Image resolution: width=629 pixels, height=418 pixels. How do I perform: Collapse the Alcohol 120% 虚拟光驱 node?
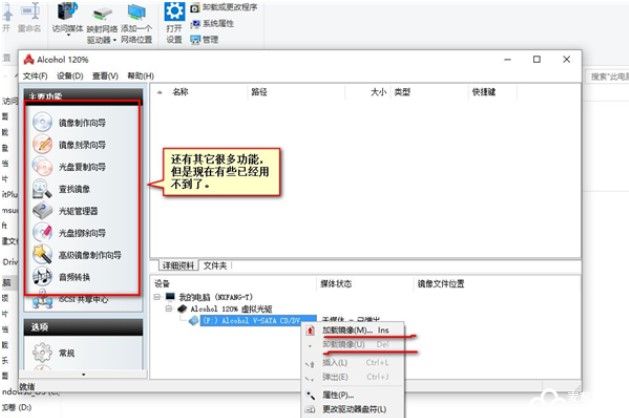(x=169, y=308)
